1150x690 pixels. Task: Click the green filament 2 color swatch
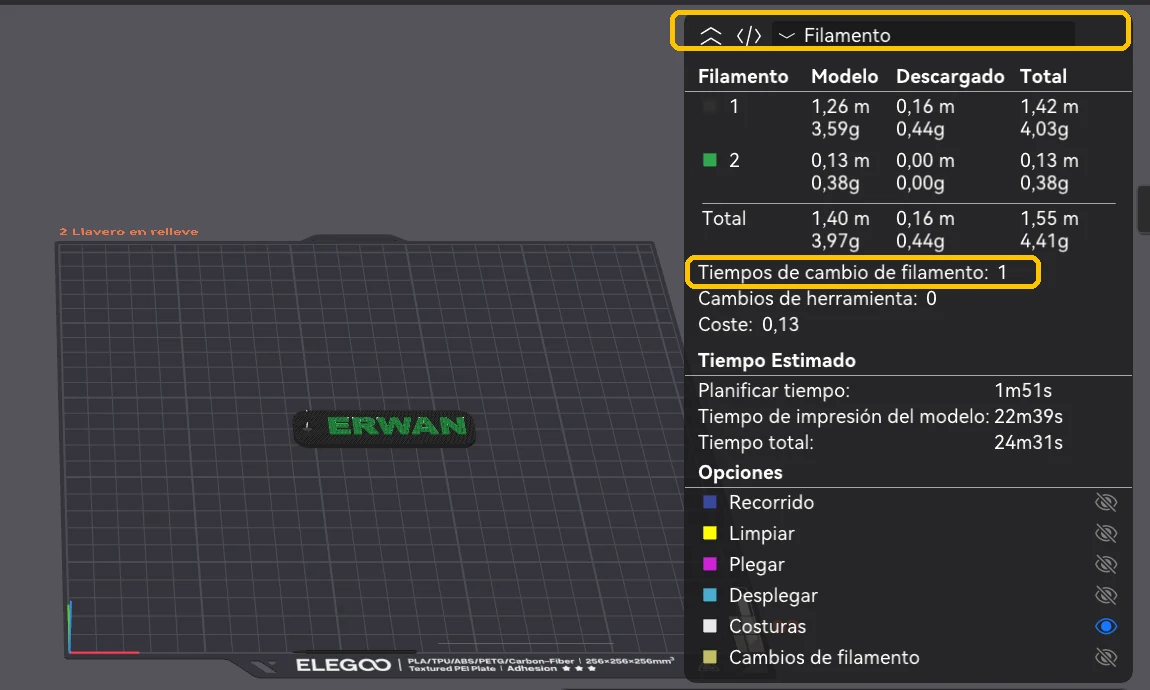point(709,160)
